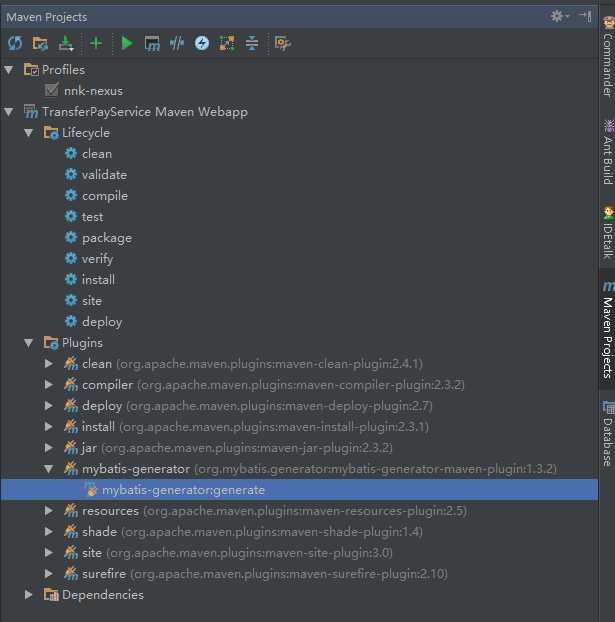Expand the site plugin node
The image size is (615, 622).
point(48,553)
